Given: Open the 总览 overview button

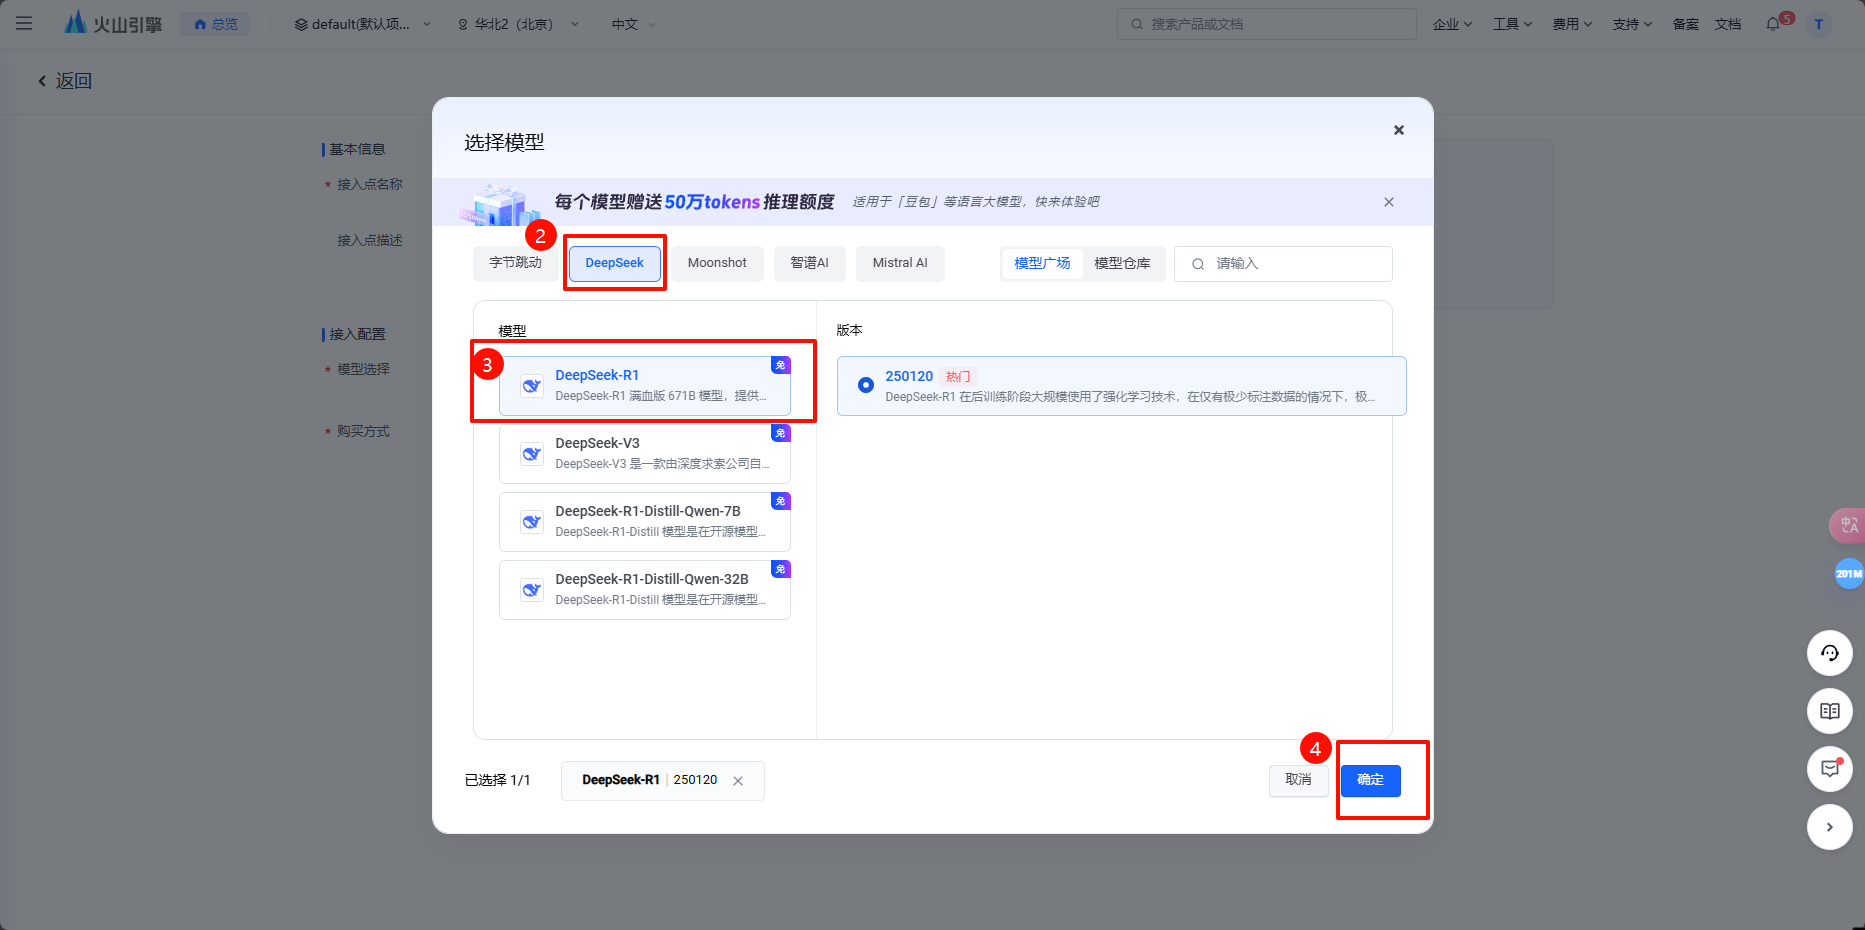Looking at the screenshot, I should pyautogui.click(x=216, y=24).
